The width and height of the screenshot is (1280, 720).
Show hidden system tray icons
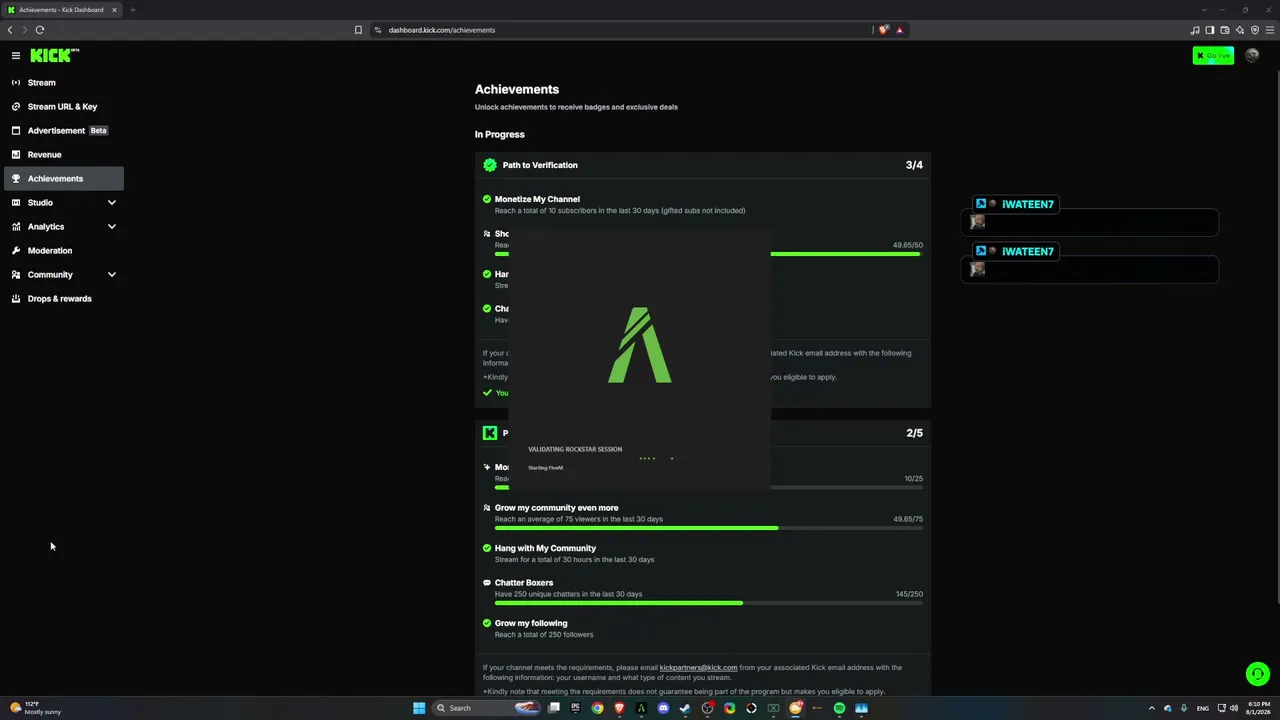[1151, 708]
